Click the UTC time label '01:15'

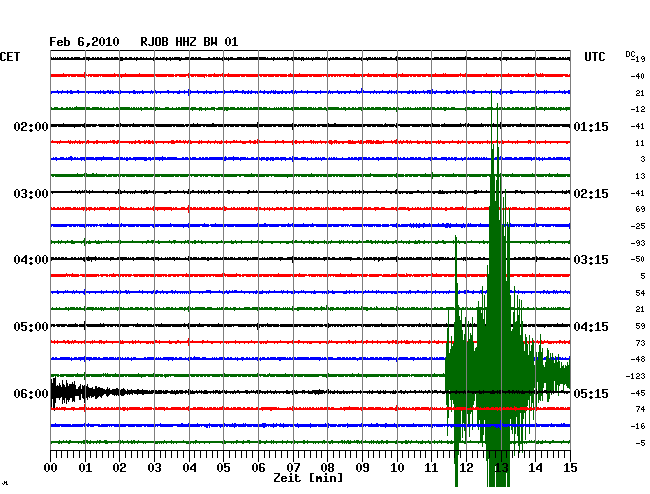coord(591,126)
